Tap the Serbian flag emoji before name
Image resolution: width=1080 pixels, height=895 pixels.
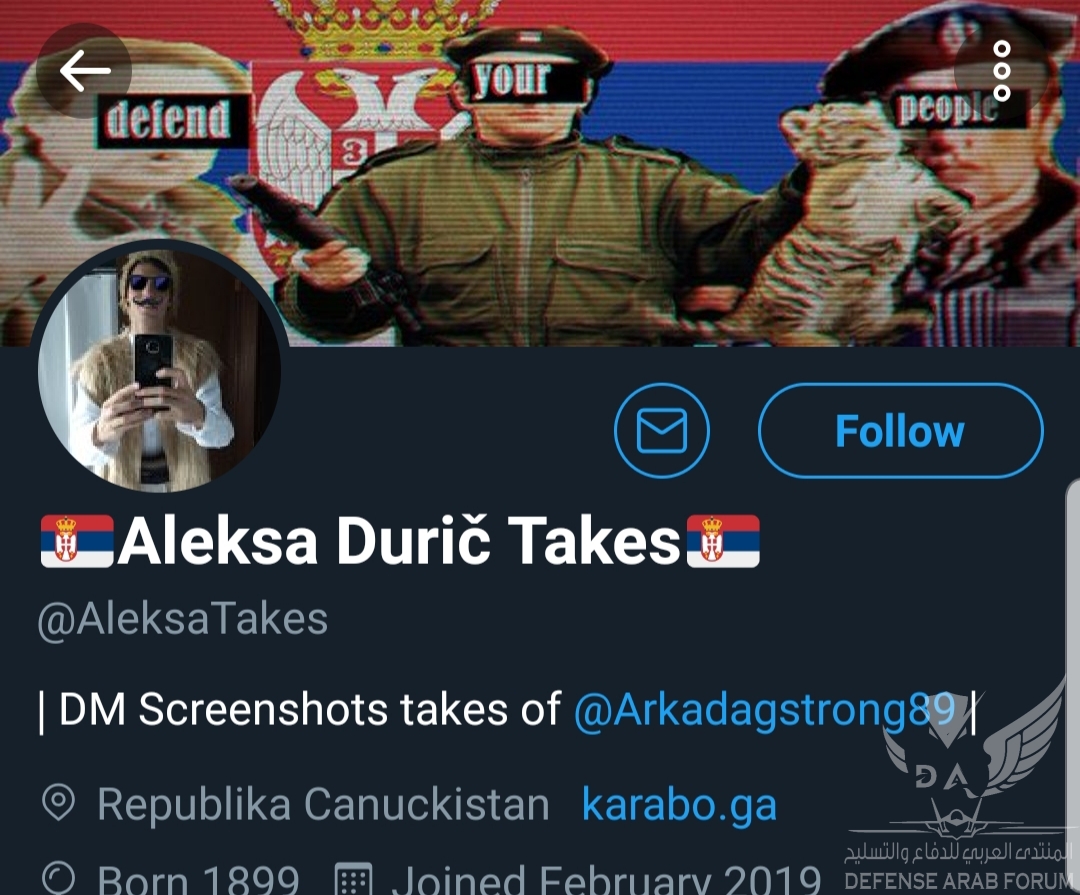point(76,541)
